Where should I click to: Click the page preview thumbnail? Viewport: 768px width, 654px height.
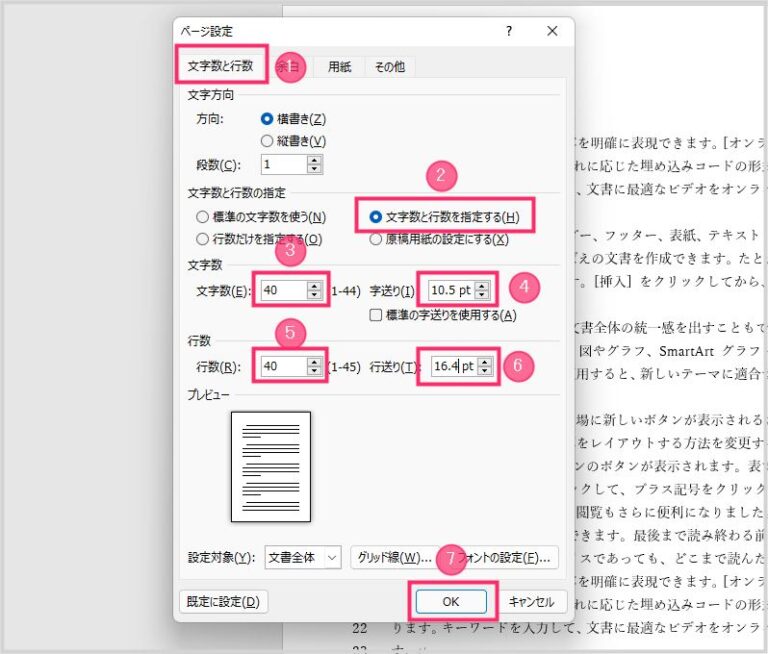tap(271, 467)
